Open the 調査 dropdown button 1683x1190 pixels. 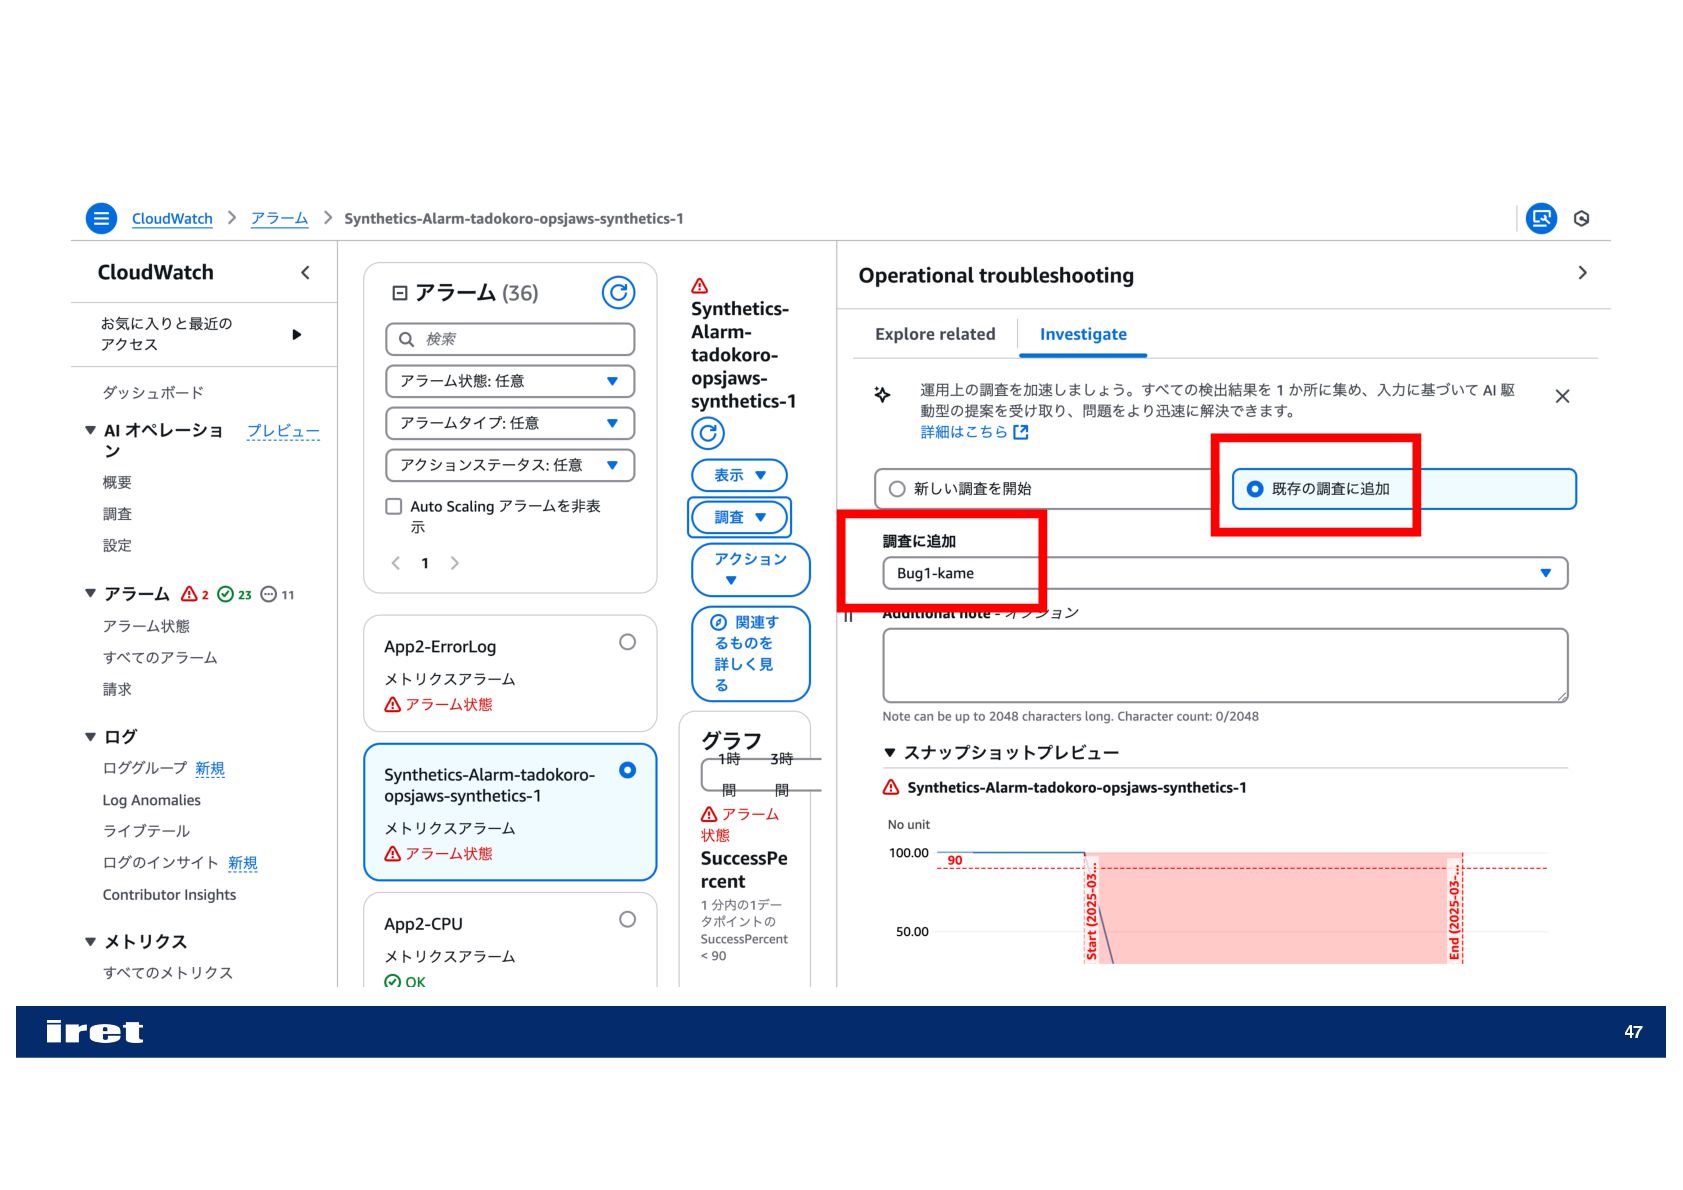739,517
